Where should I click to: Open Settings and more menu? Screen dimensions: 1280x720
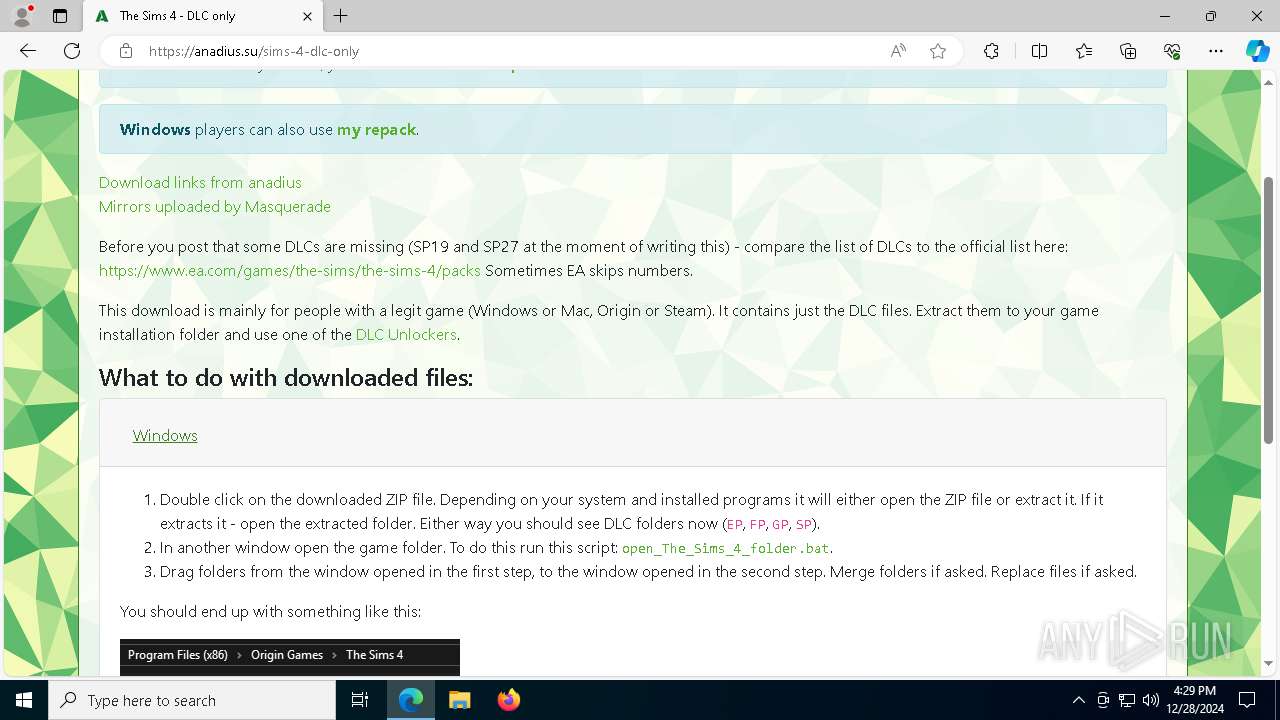tap(1216, 51)
